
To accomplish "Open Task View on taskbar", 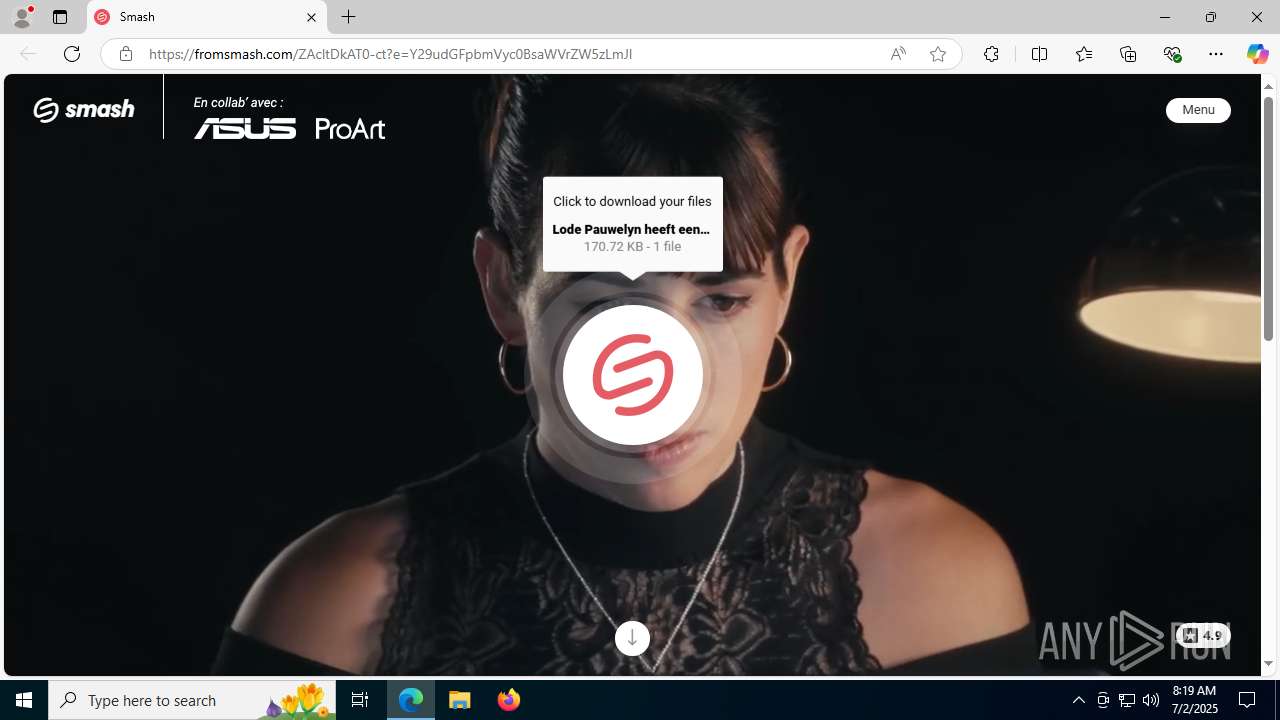I will [x=360, y=700].
